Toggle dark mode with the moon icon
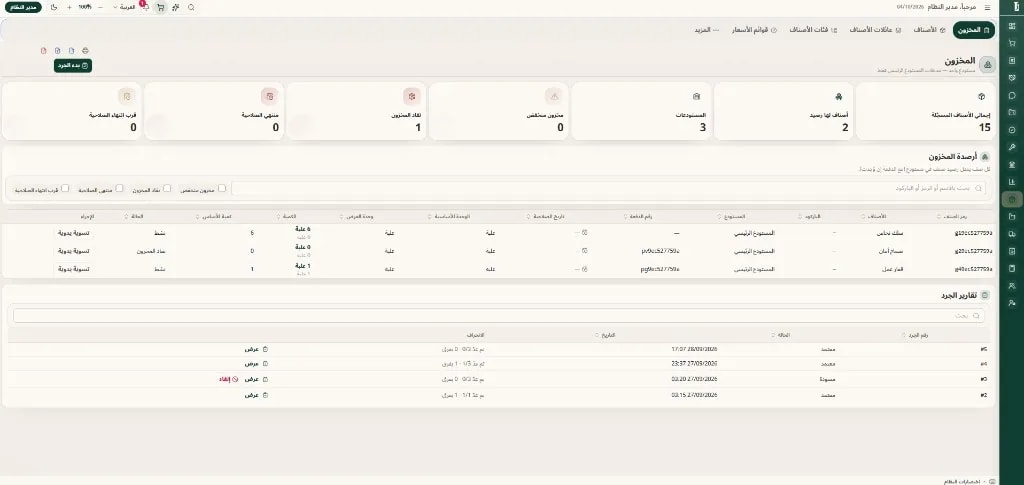This screenshot has height=485, width=1024. pos(54,7)
